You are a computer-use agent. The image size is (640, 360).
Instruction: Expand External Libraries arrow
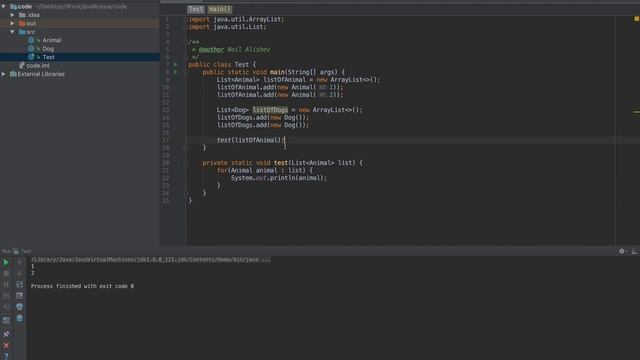4,74
